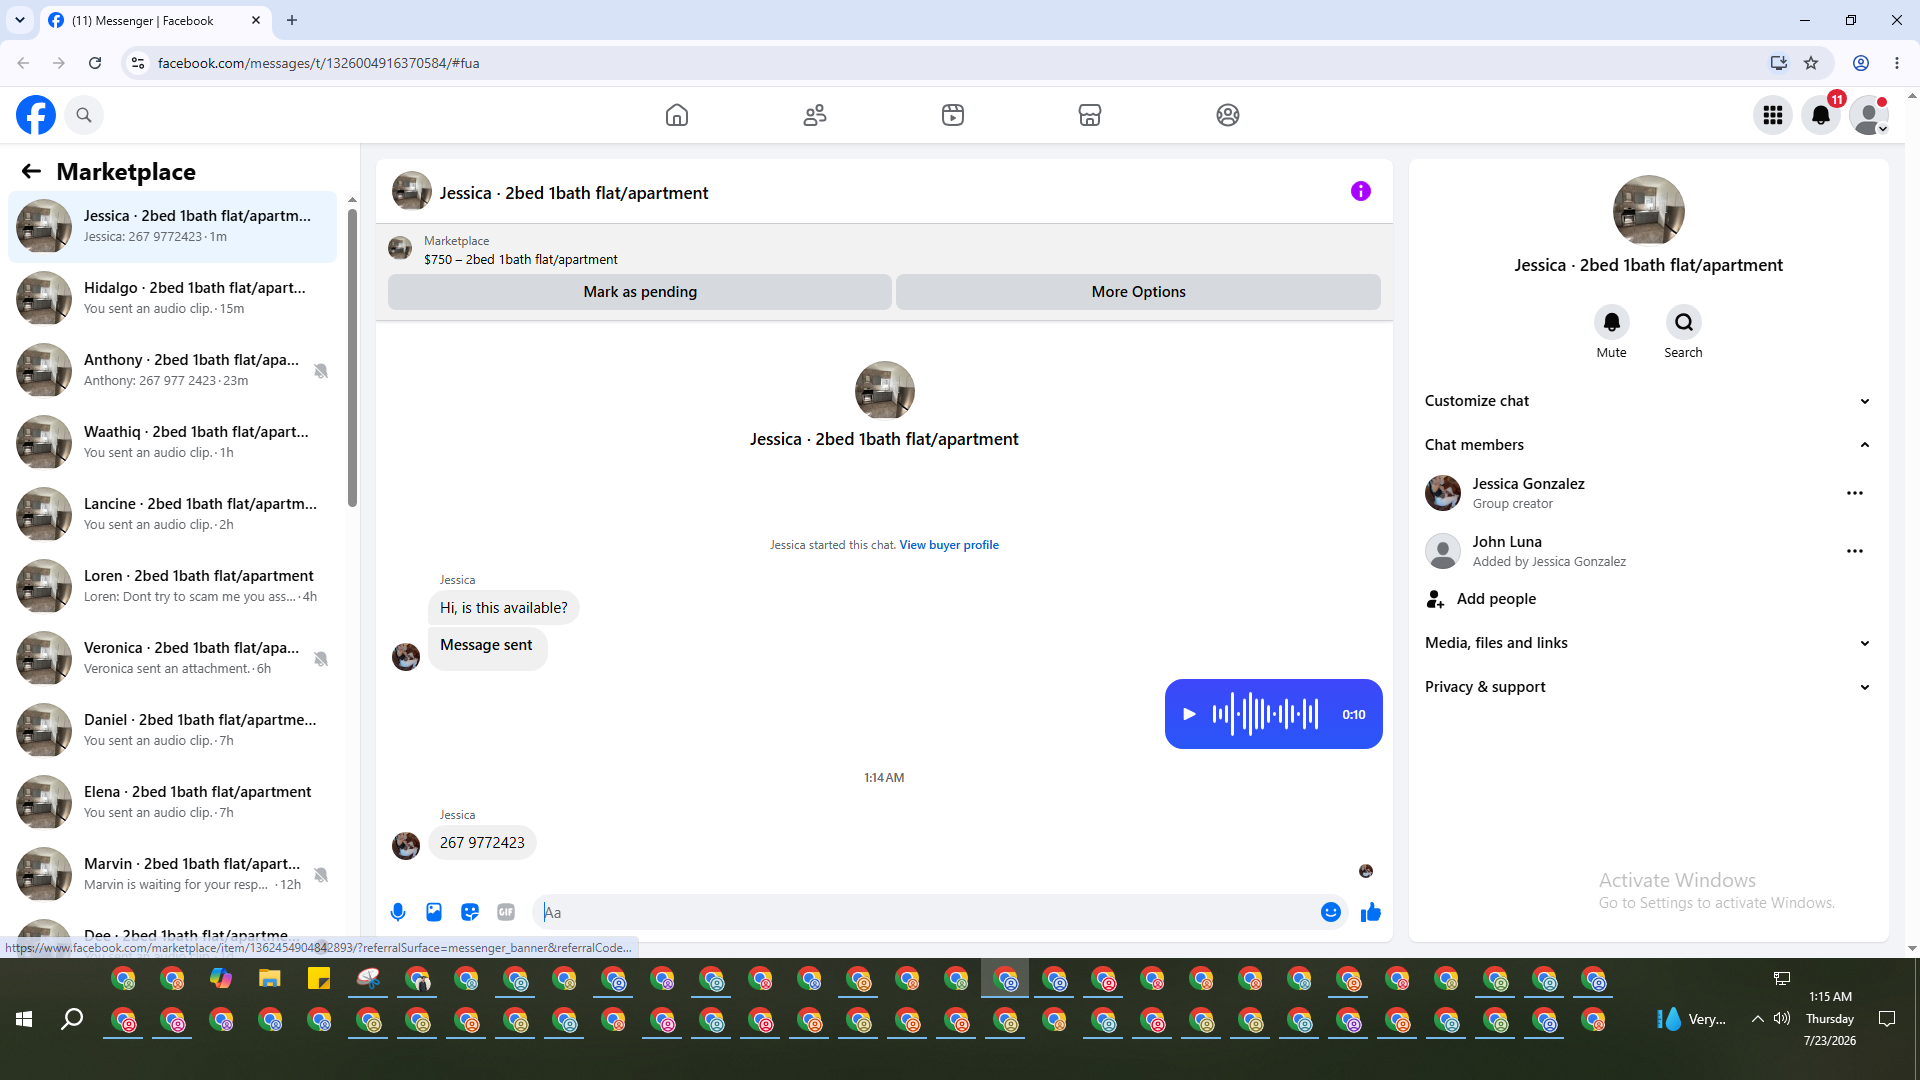The height and width of the screenshot is (1080, 1920).
Task: Click the Mute bell icon in details panel
Action: tap(1611, 322)
